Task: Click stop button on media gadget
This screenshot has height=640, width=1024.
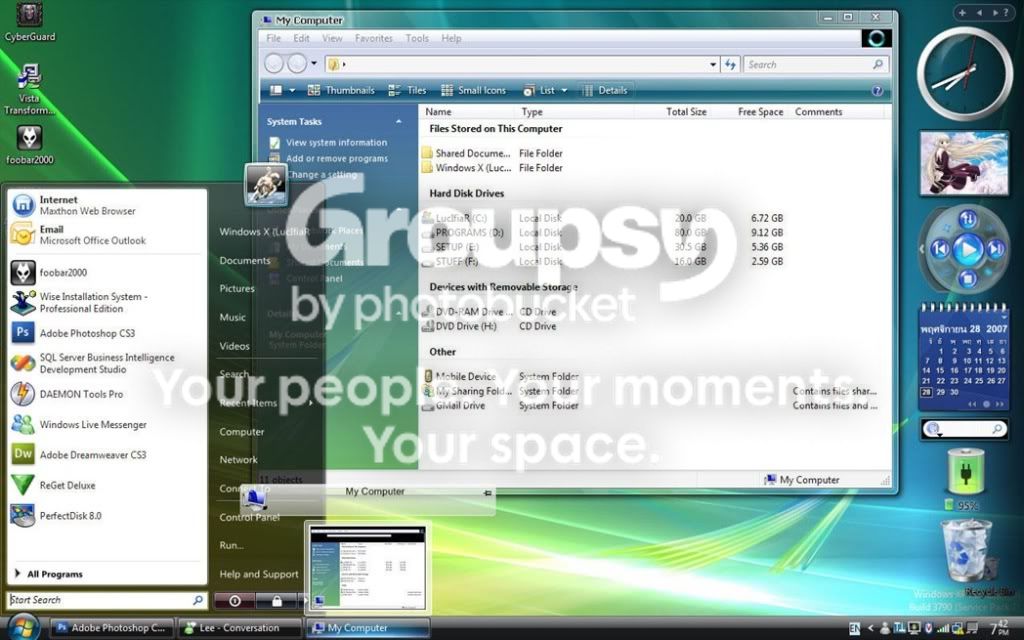Action: (968, 280)
